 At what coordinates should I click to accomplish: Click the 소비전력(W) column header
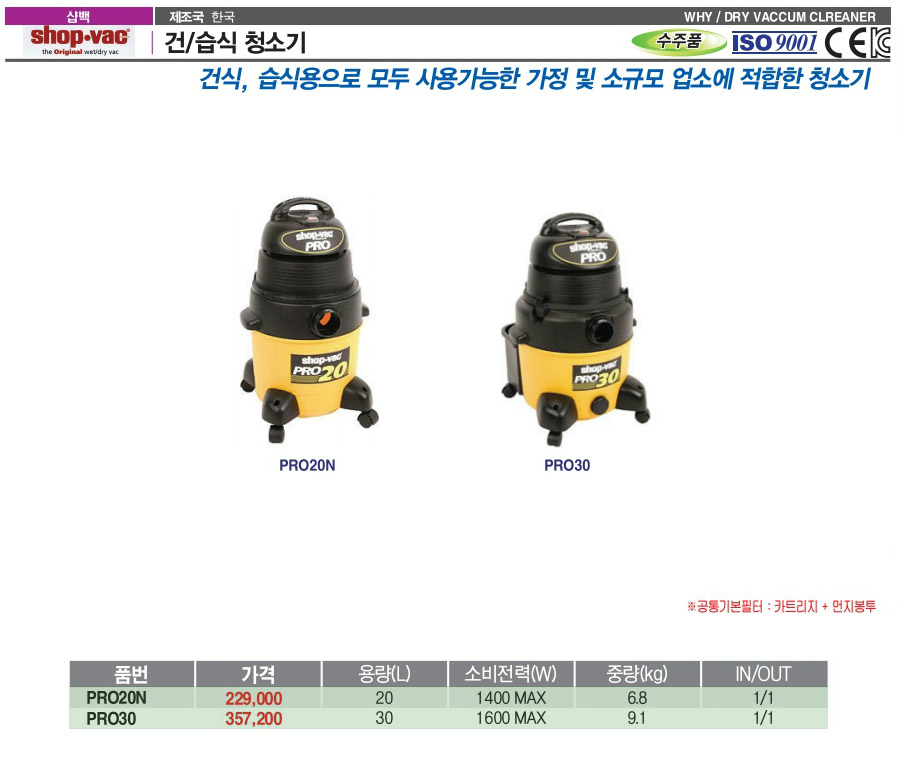510,673
